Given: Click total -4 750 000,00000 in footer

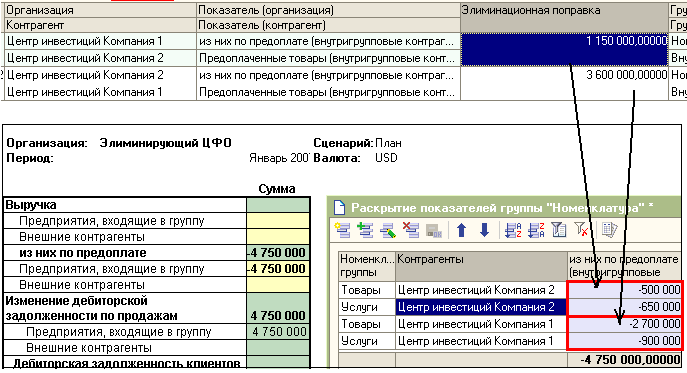Looking at the screenshot, I should 624,360.
